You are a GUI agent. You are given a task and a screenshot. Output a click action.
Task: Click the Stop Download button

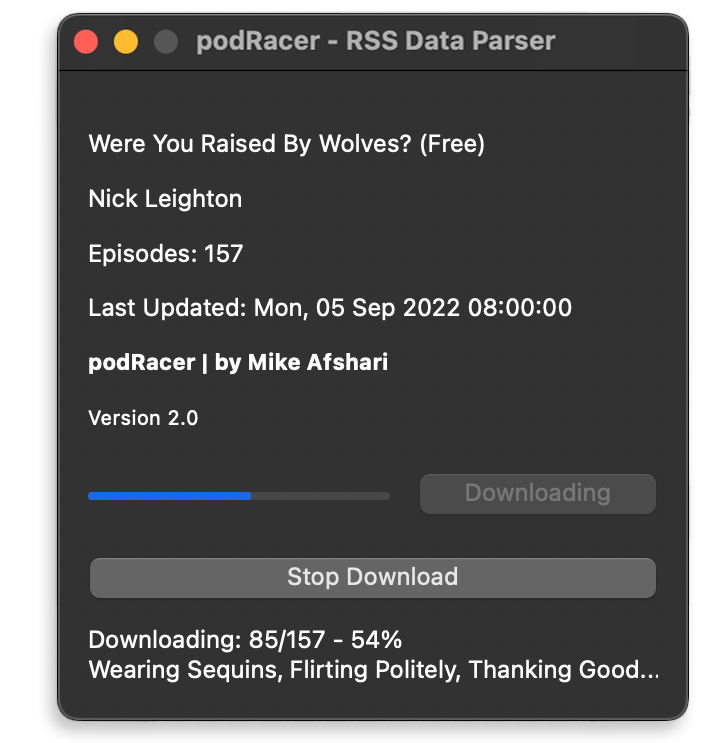click(x=373, y=578)
